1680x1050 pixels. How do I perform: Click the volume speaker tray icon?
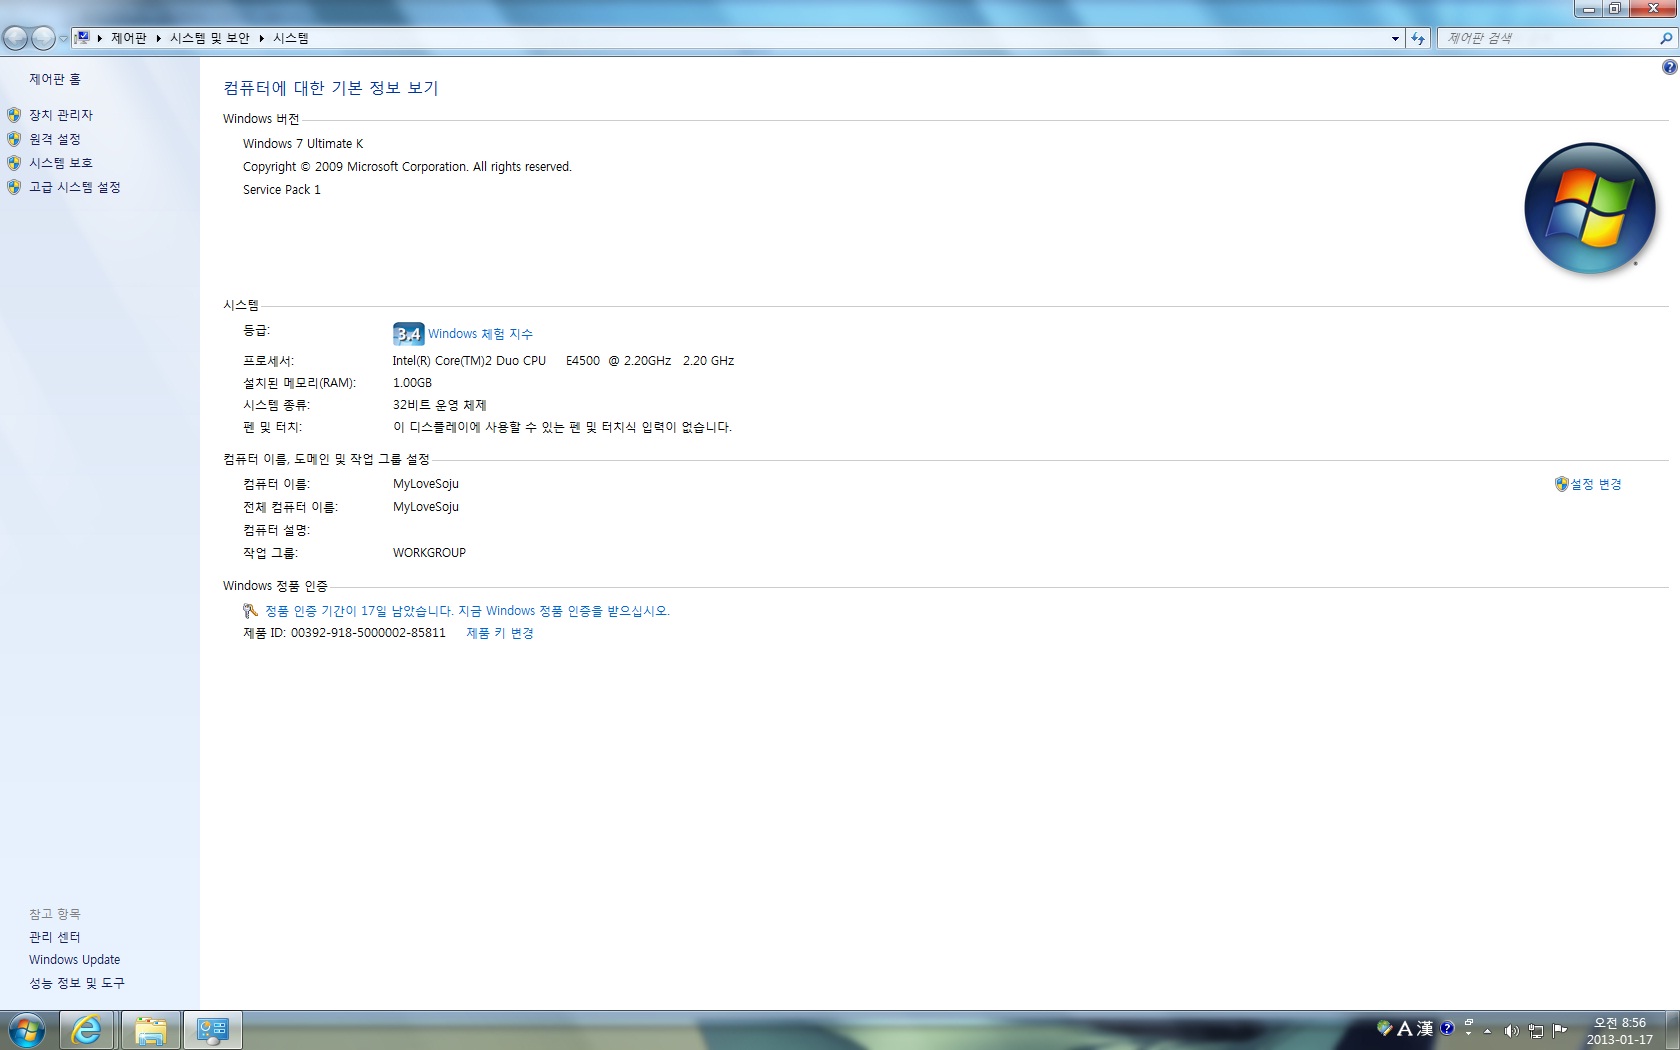1511,1031
